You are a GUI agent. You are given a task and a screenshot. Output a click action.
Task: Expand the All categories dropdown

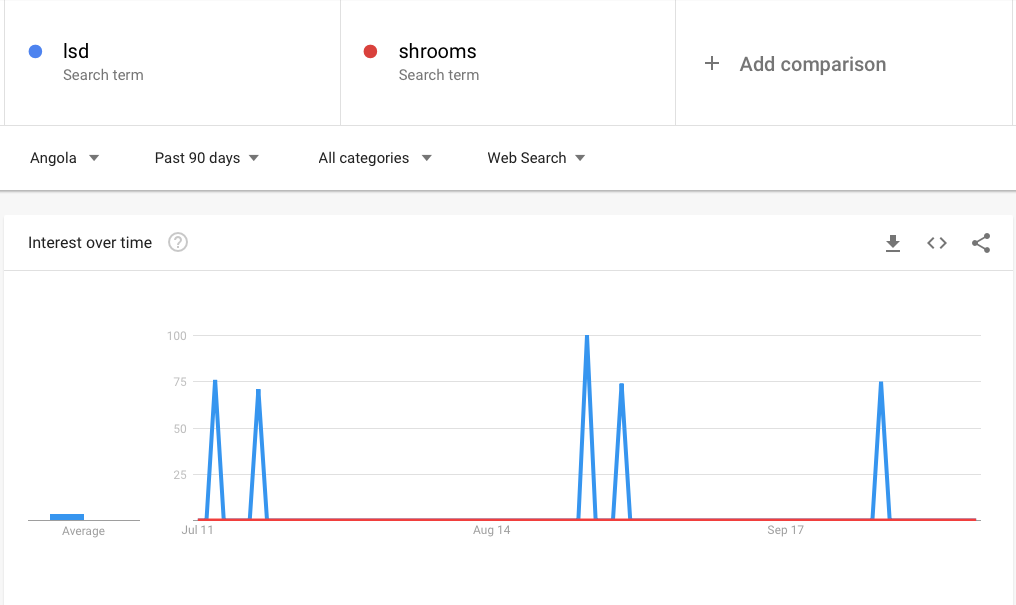[374, 158]
